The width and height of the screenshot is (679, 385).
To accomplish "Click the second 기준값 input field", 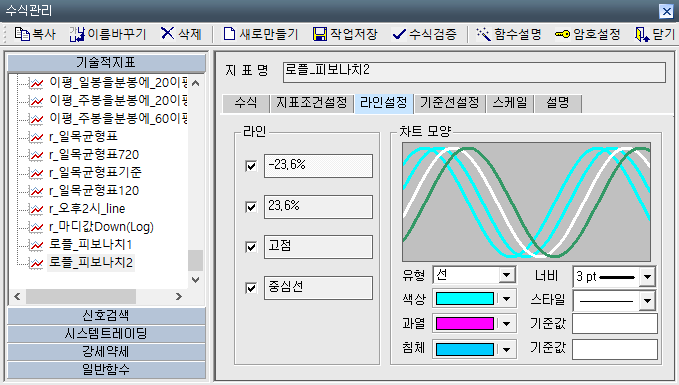I will (614, 349).
